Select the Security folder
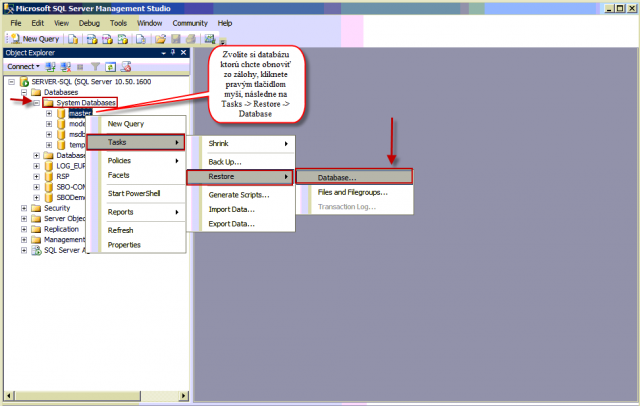 [57, 208]
